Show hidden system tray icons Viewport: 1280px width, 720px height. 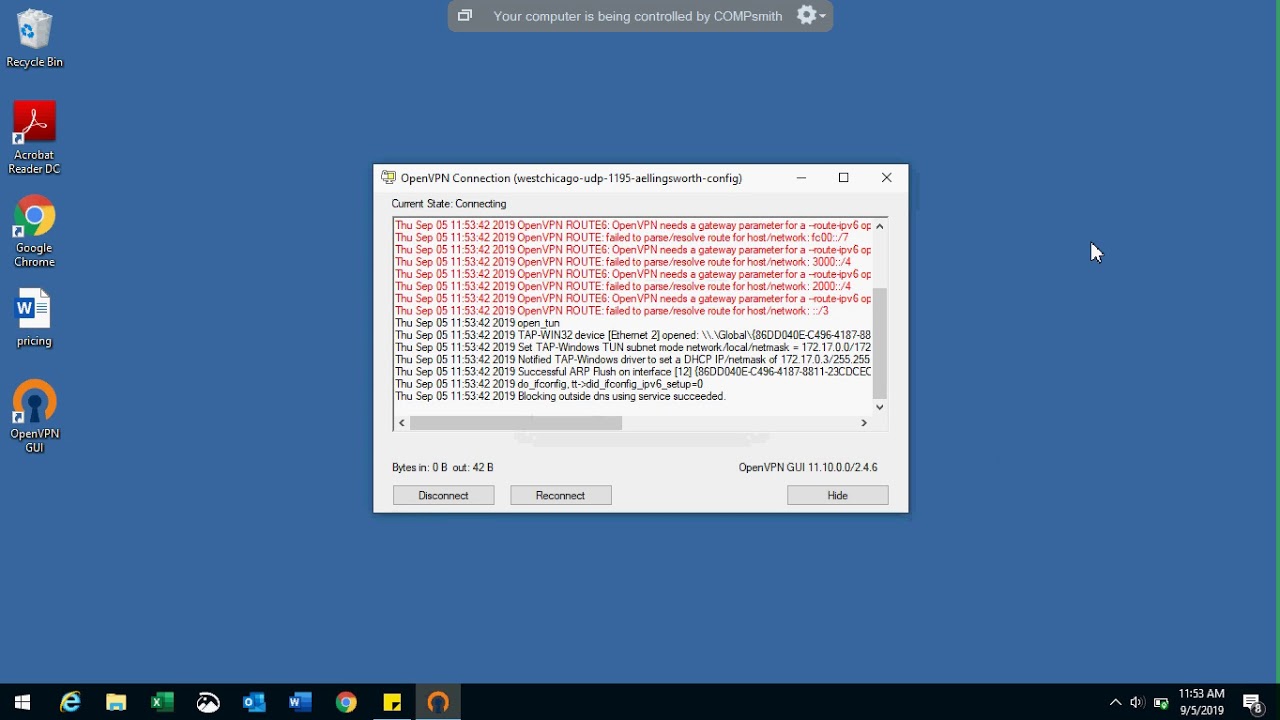pyautogui.click(x=1116, y=702)
